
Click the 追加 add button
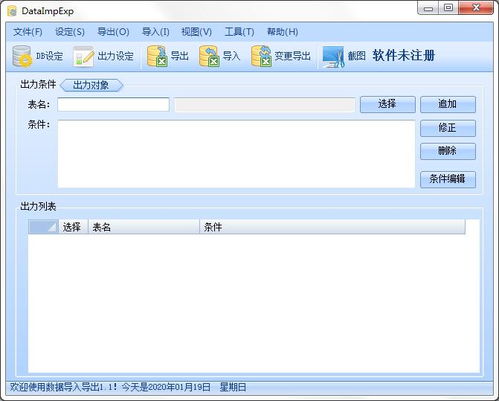click(448, 104)
